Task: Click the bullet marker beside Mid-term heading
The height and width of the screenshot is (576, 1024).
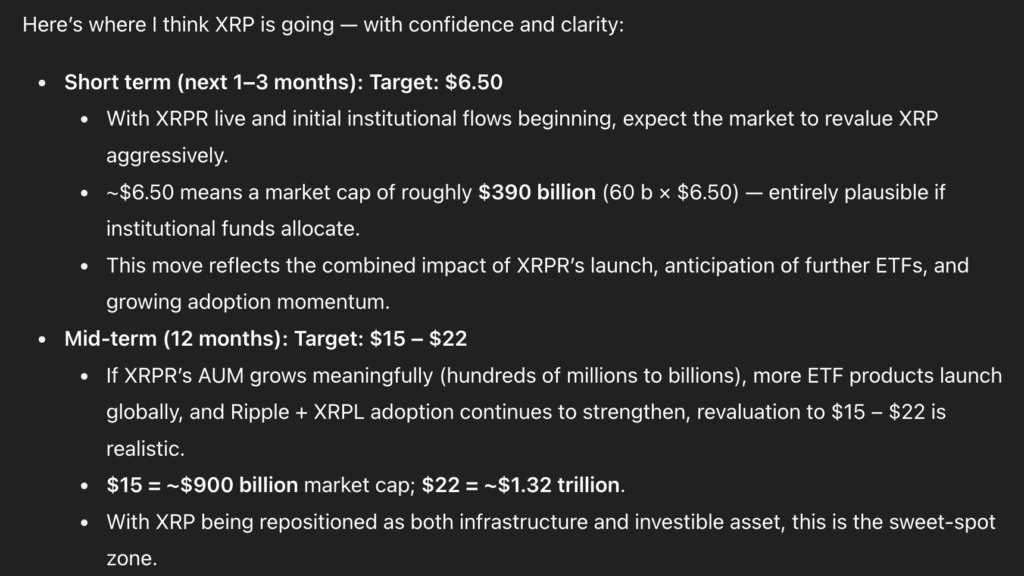Action: [x=42, y=340]
